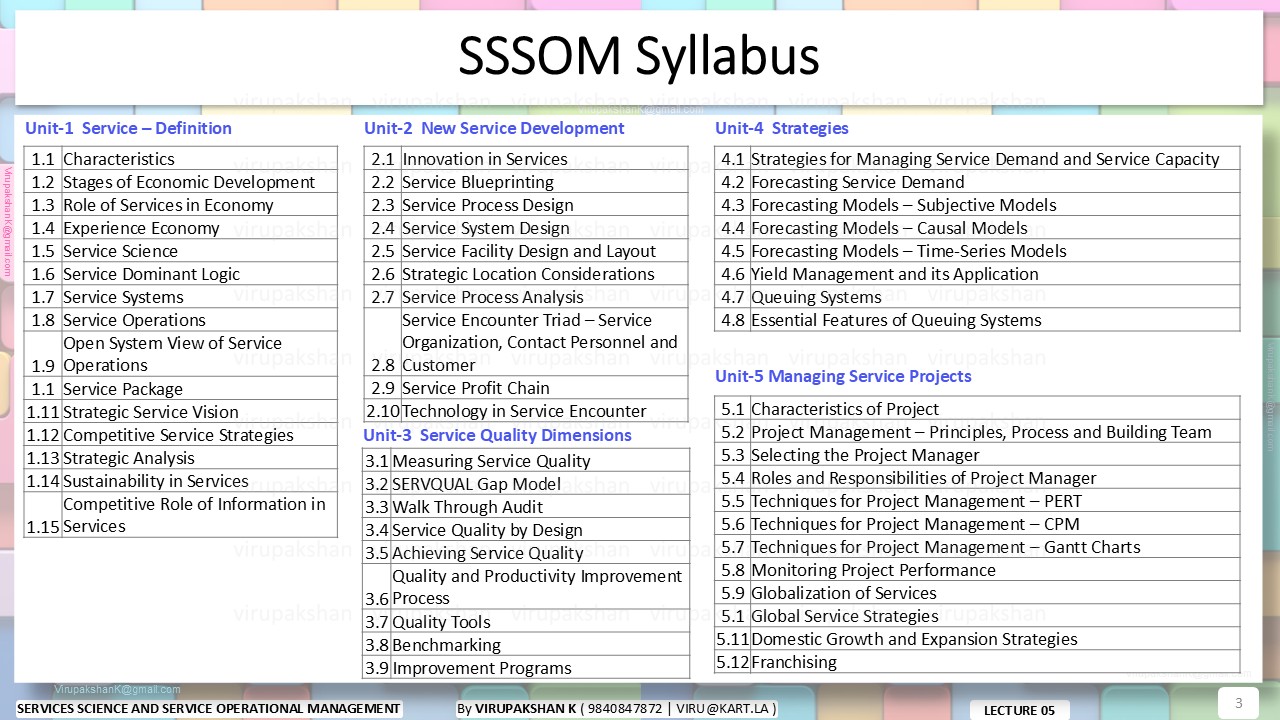Viewport: 1280px width, 720px height.
Task: Click the 'LECTURE 05' footer label
Action: point(1019,710)
